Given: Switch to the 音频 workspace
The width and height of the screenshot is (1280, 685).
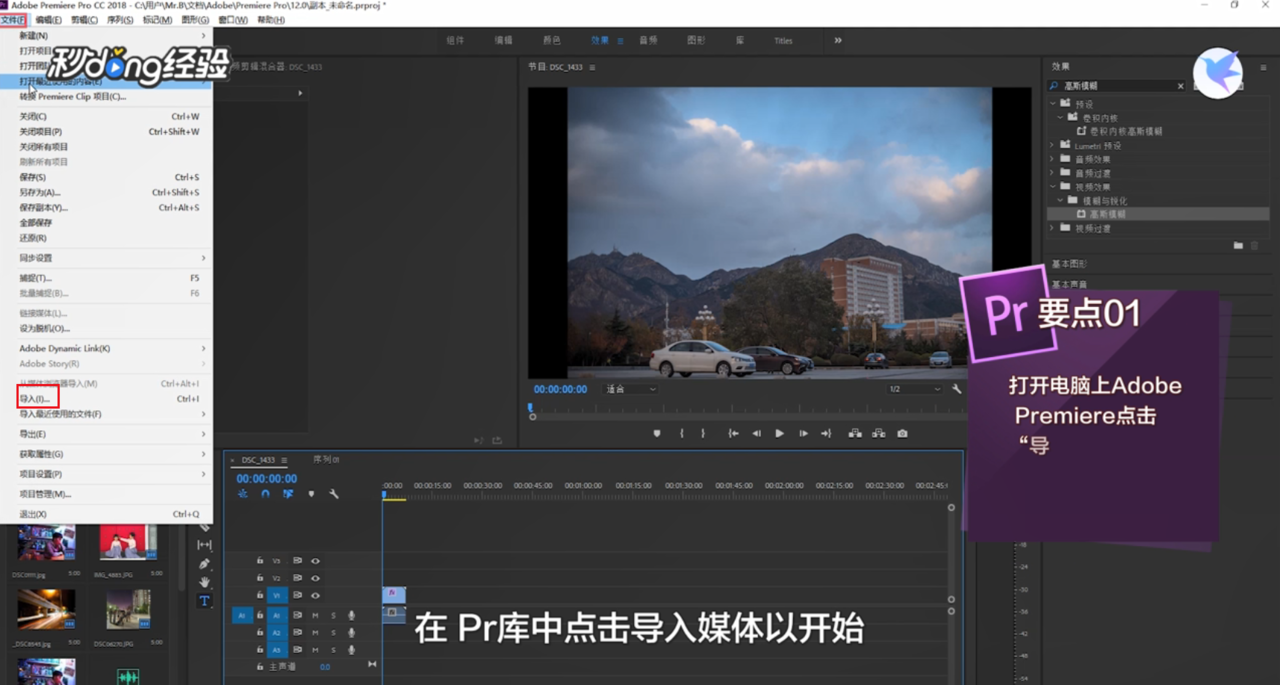Looking at the screenshot, I should 648,41.
